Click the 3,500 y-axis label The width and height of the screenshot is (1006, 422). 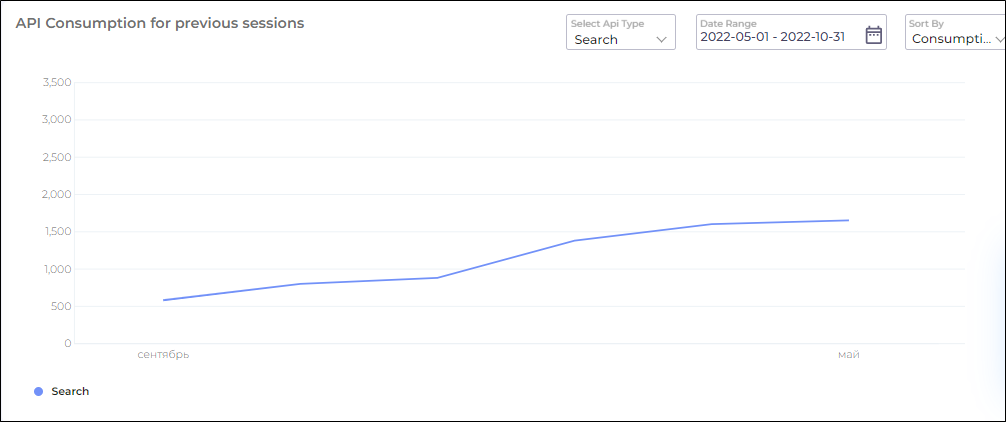[57, 82]
